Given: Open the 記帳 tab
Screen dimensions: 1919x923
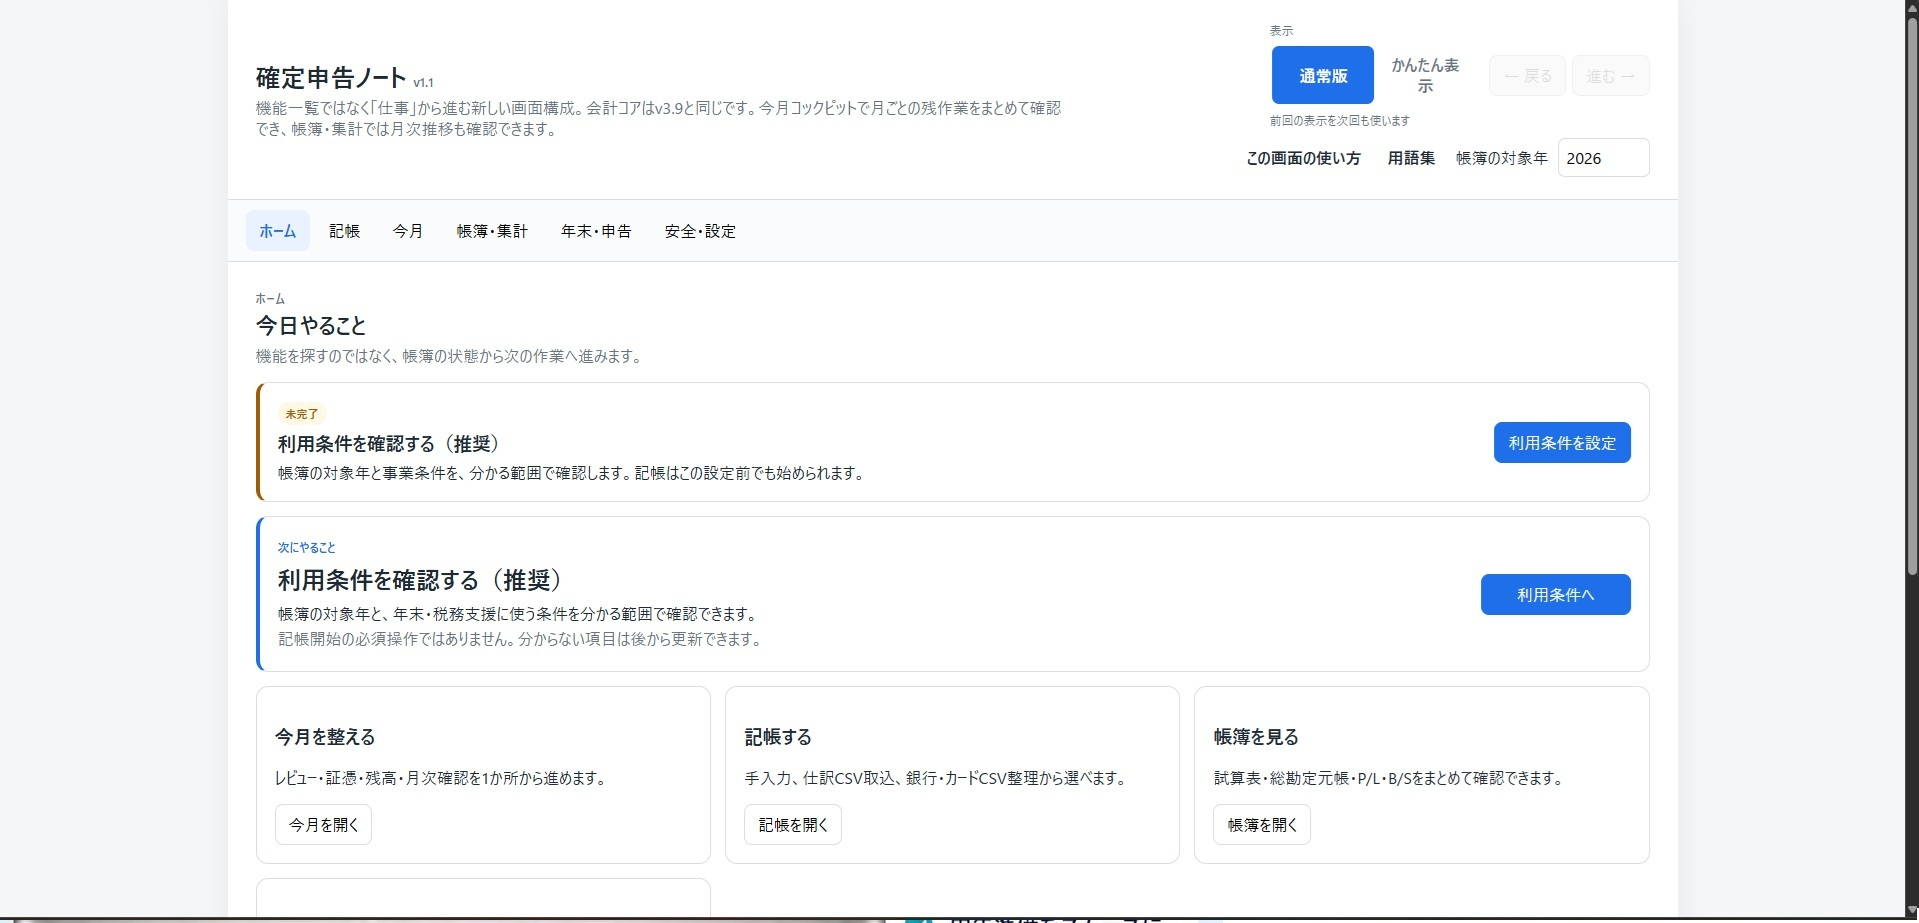Looking at the screenshot, I should [344, 231].
